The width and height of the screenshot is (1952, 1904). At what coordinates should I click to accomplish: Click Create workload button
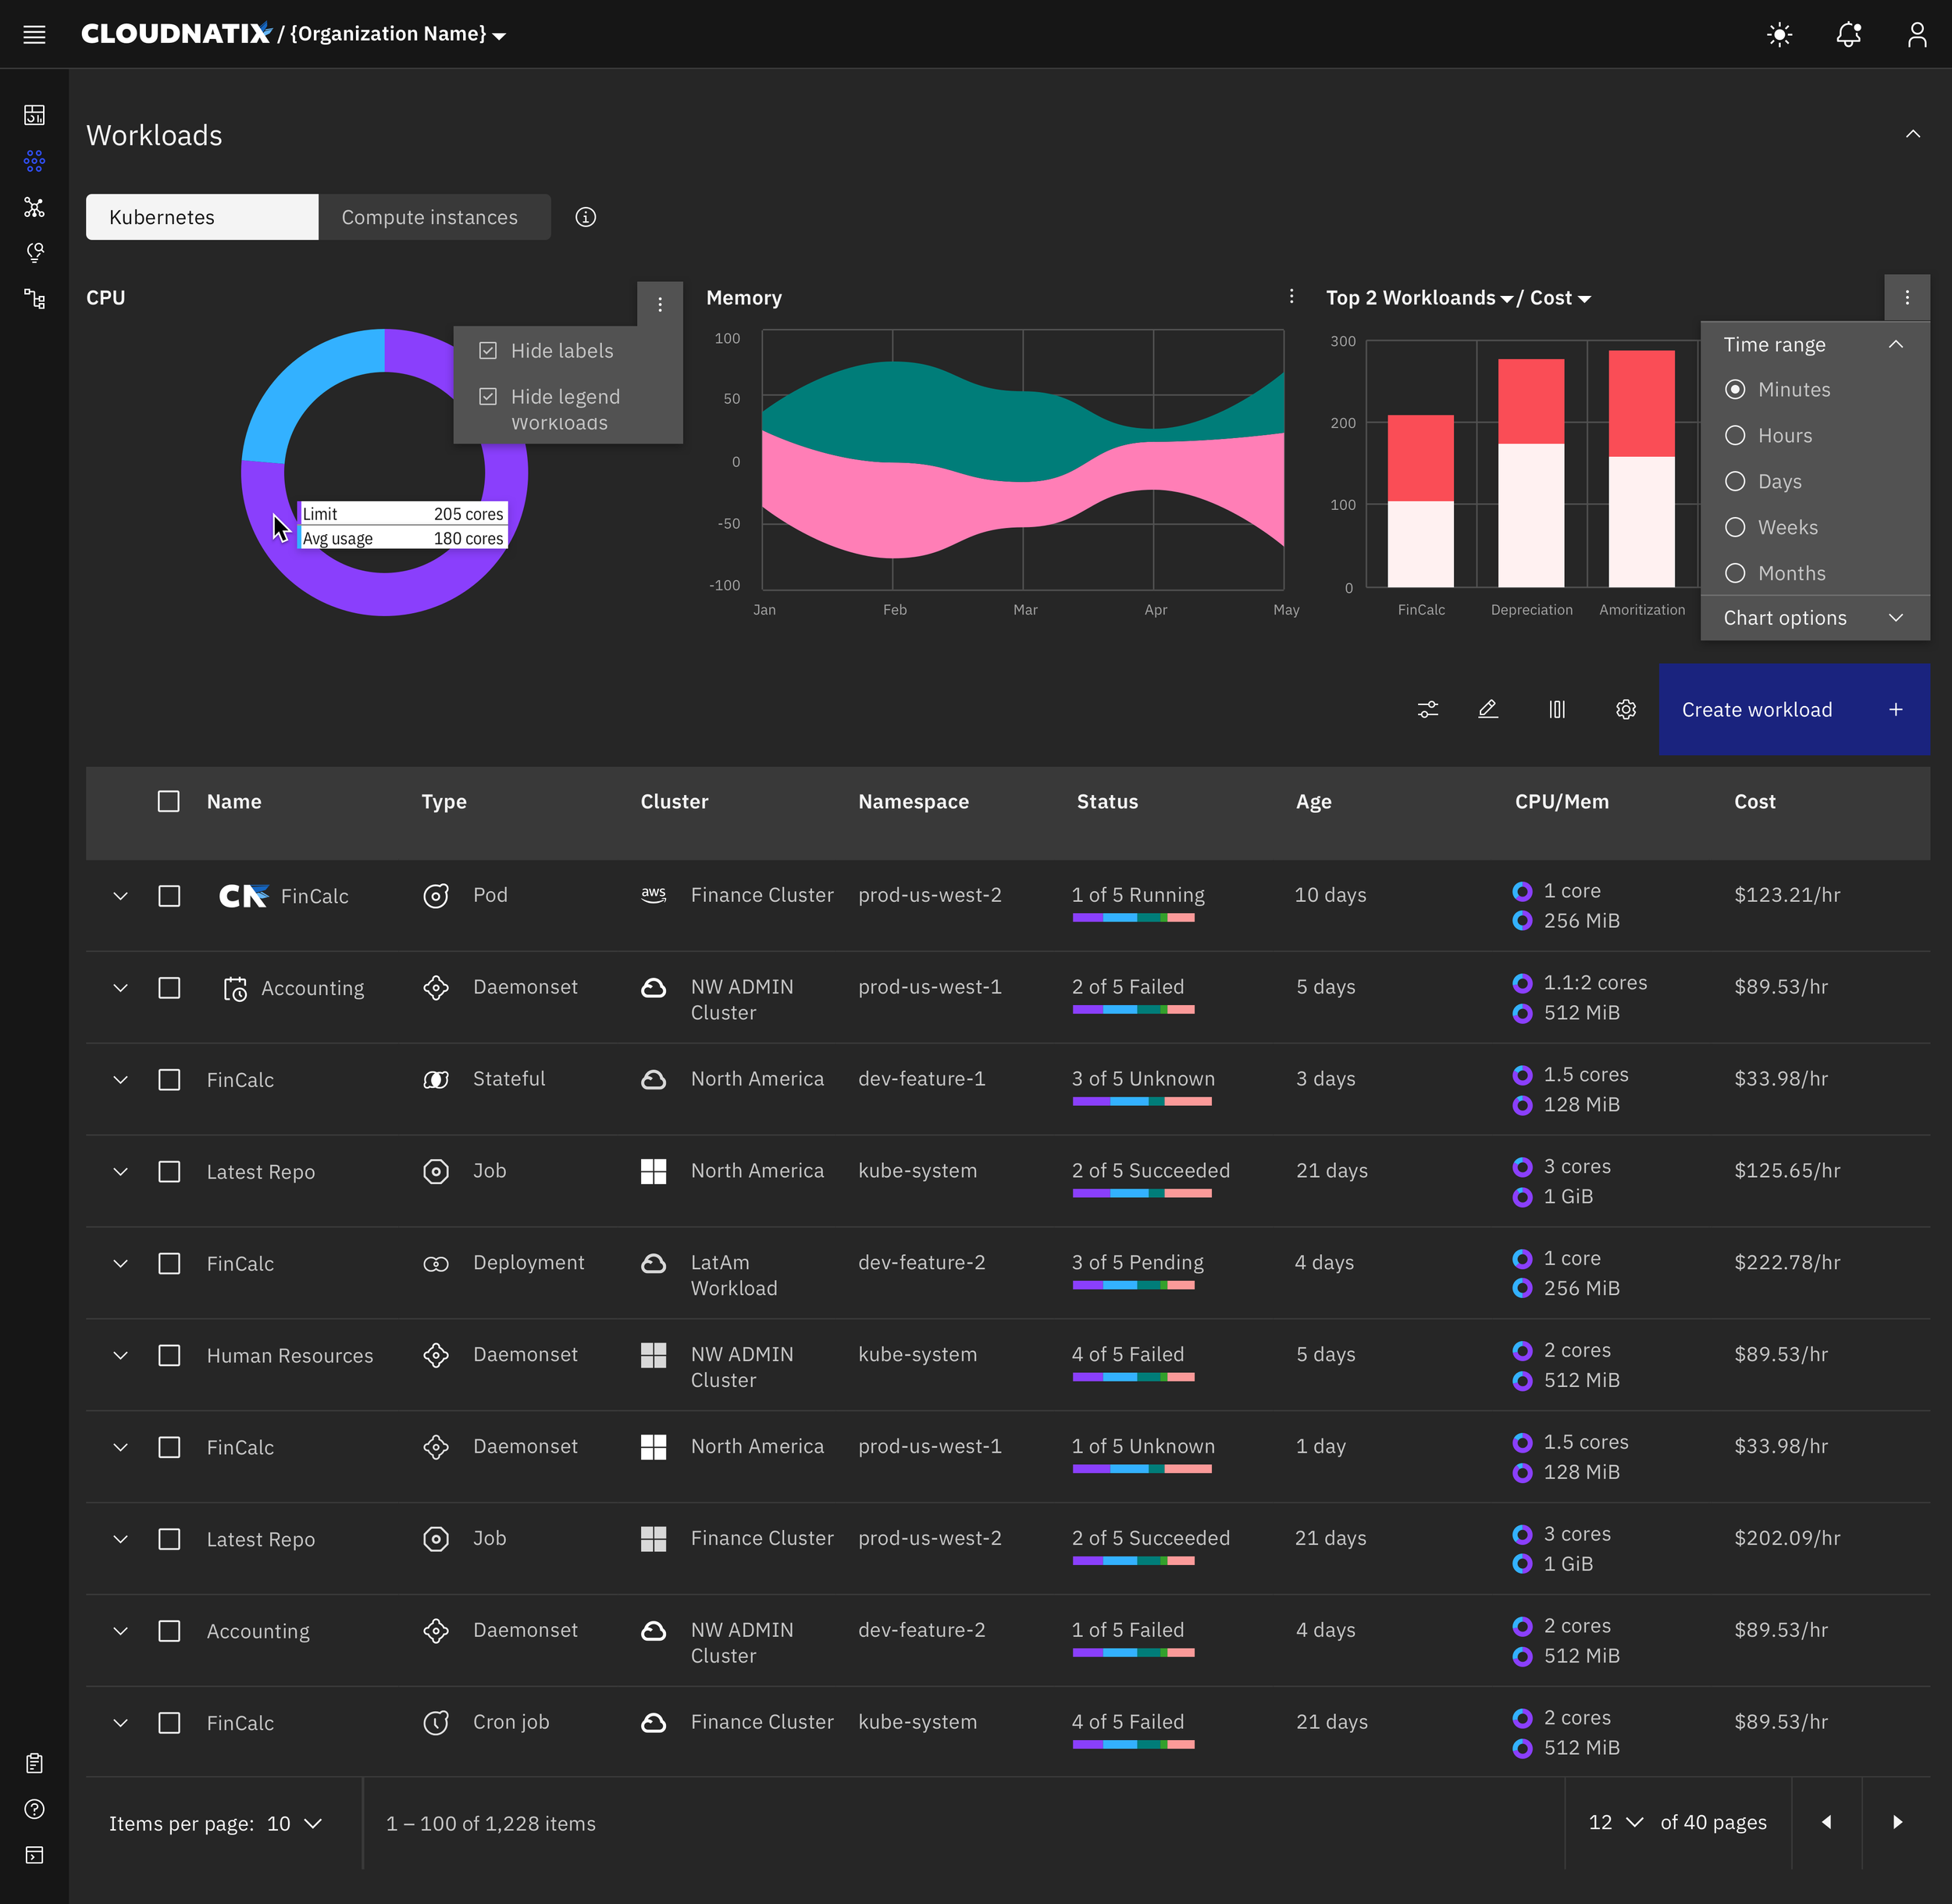coord(1793,710)
